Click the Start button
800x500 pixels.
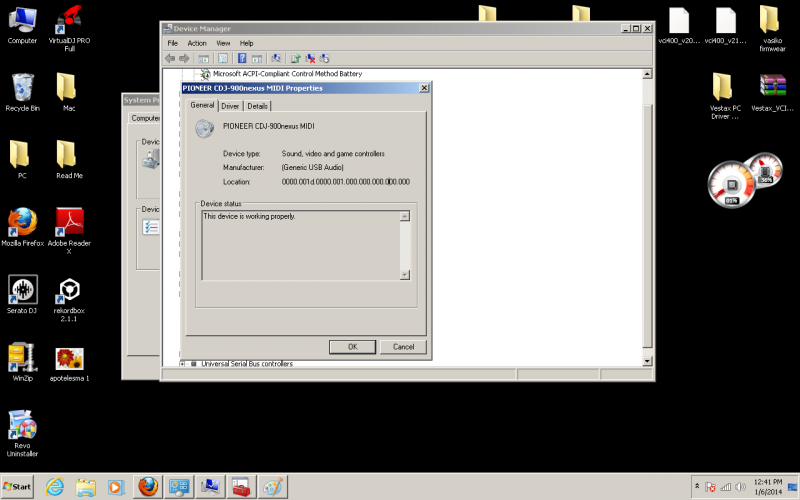point(17,487)
